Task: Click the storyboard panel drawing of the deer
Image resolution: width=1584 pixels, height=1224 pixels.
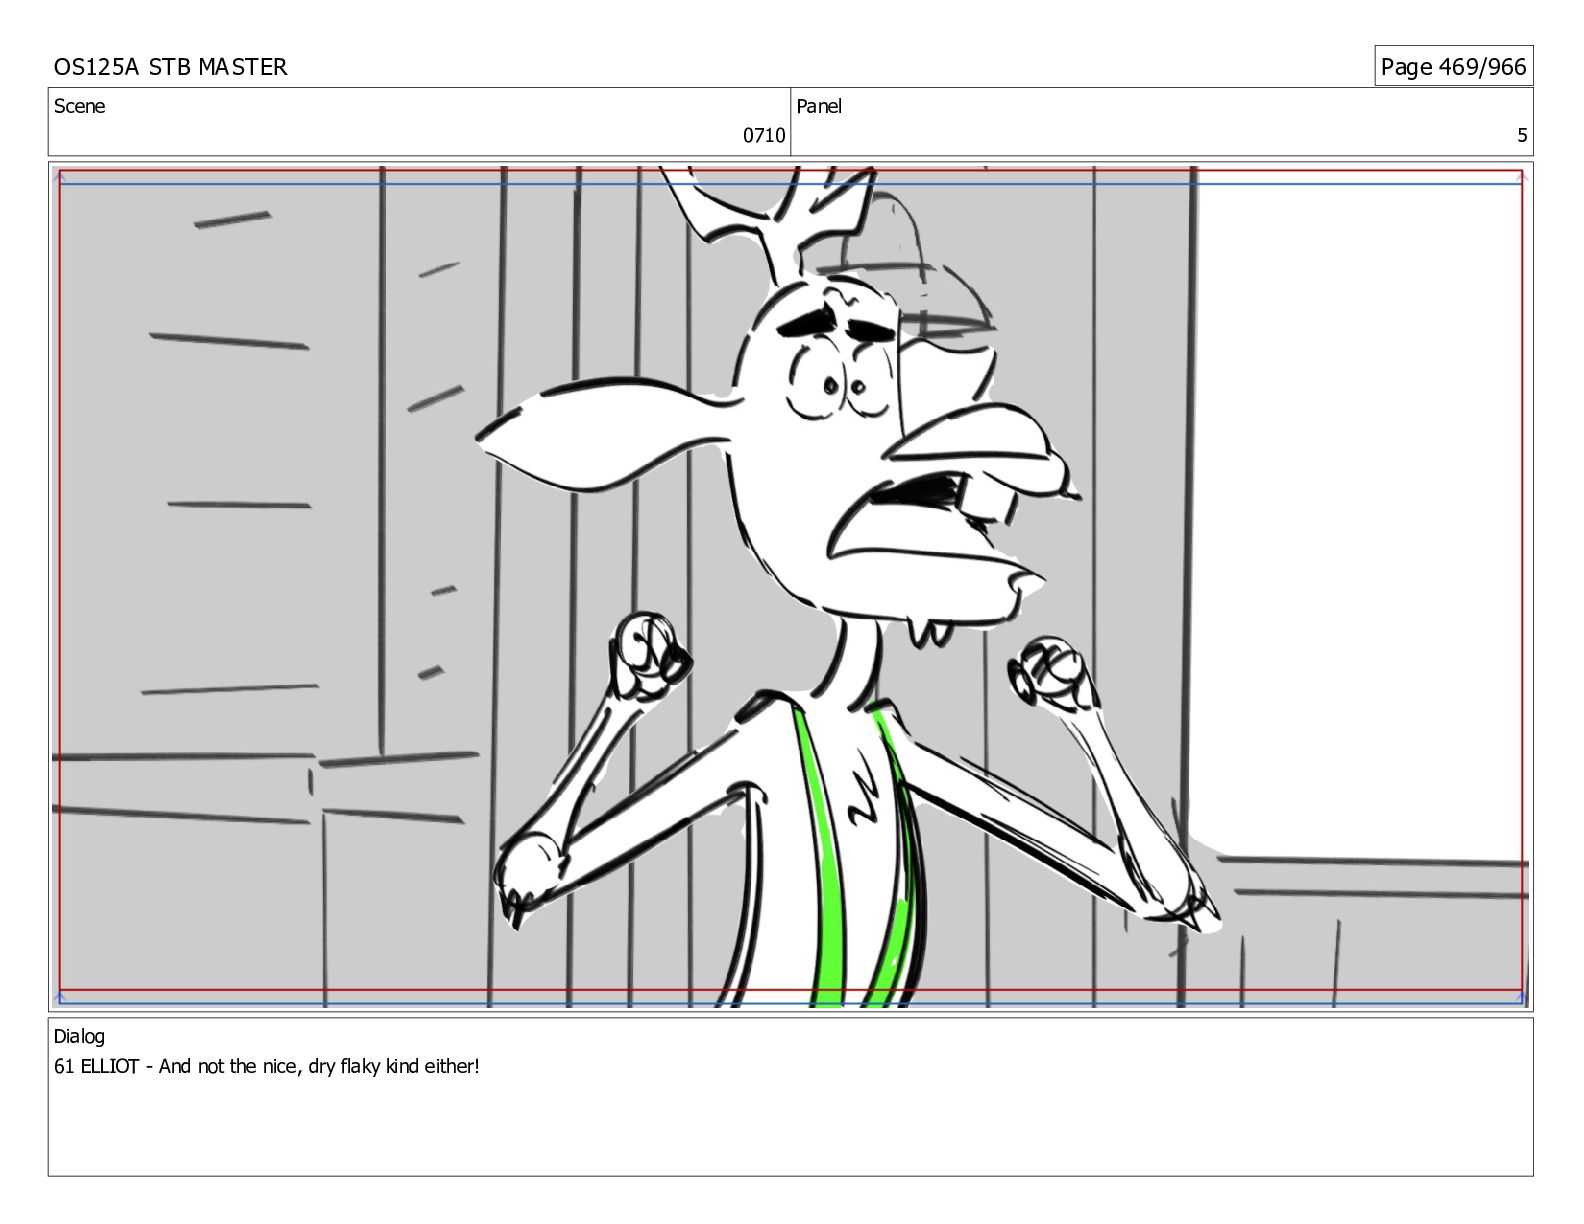Action: pyautogui.click(x=790, y=586)
